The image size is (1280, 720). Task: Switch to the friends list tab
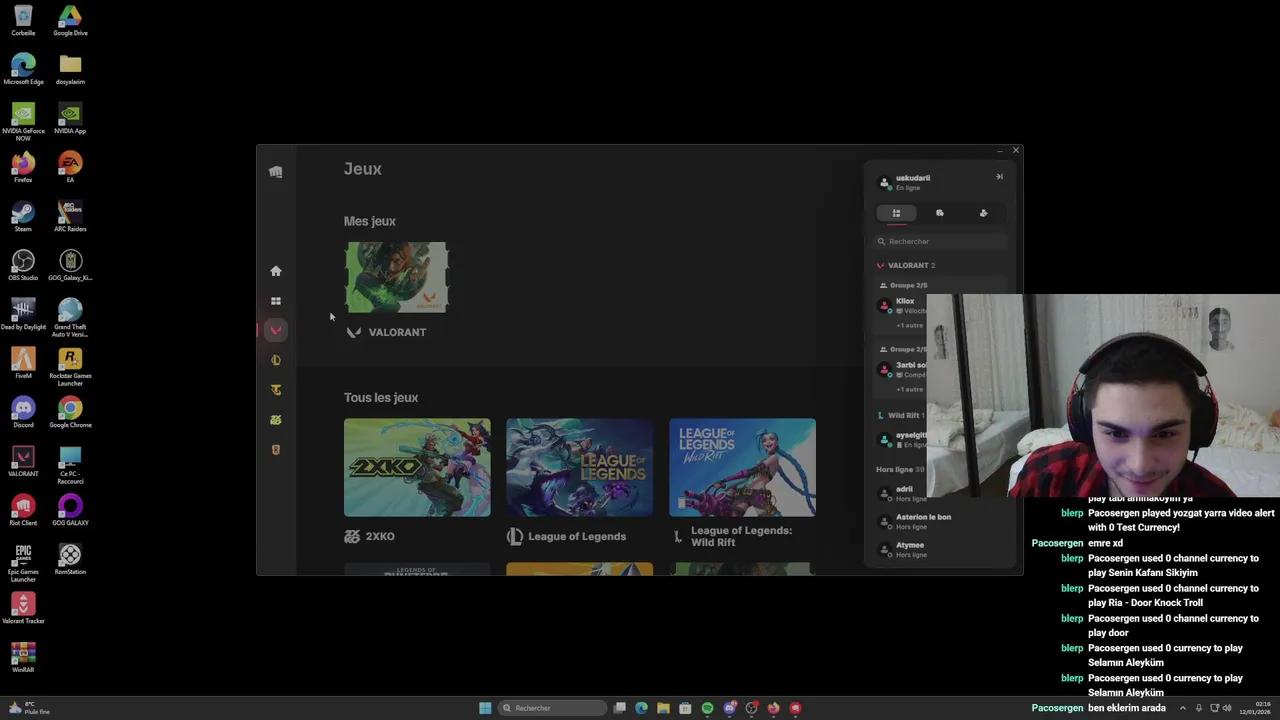[x=896, y=213]
